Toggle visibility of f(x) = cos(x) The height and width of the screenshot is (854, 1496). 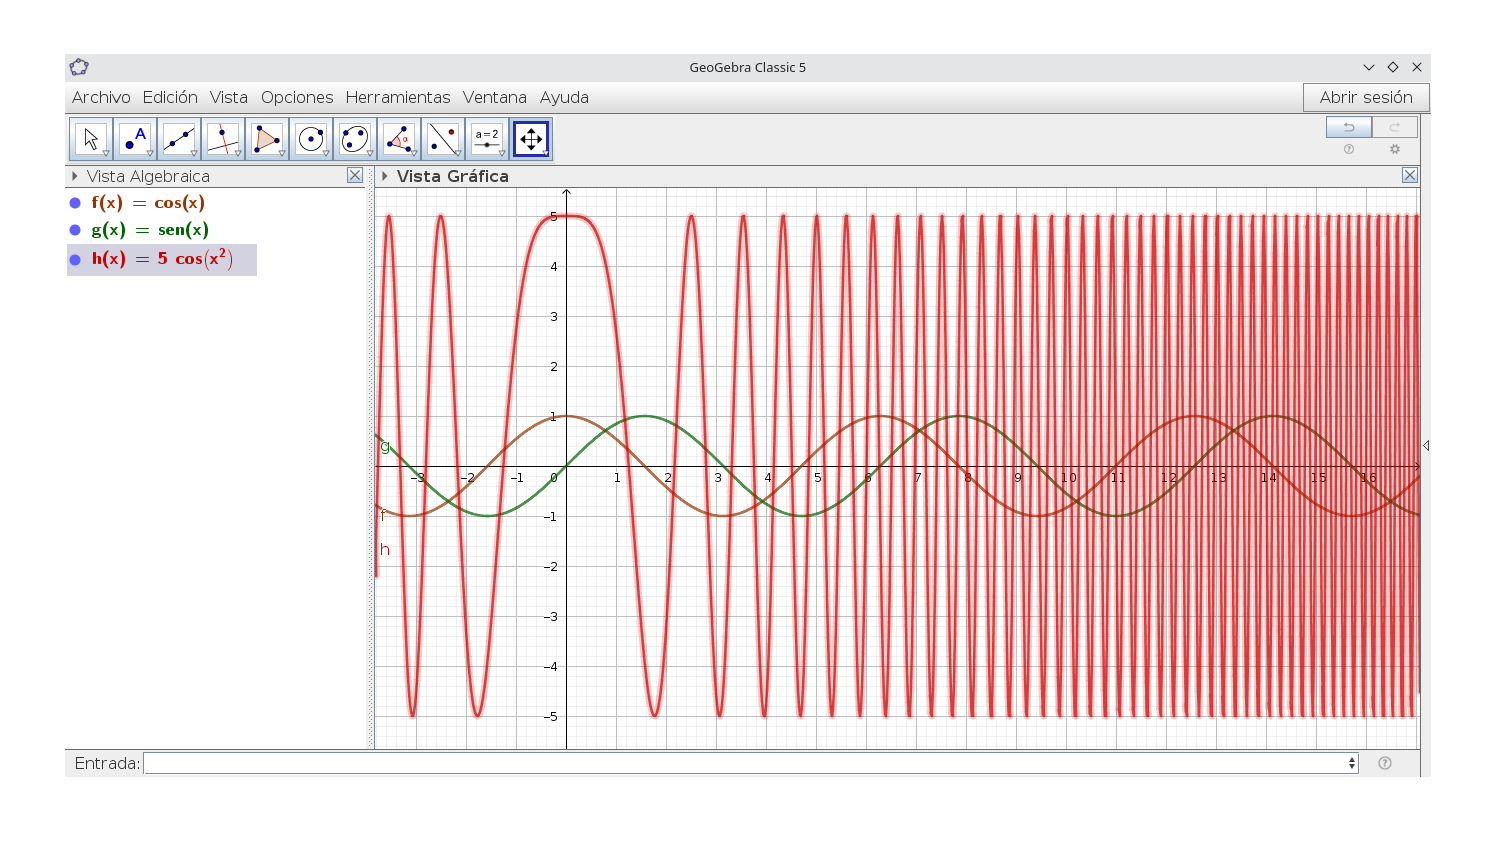tap(75, 203)
